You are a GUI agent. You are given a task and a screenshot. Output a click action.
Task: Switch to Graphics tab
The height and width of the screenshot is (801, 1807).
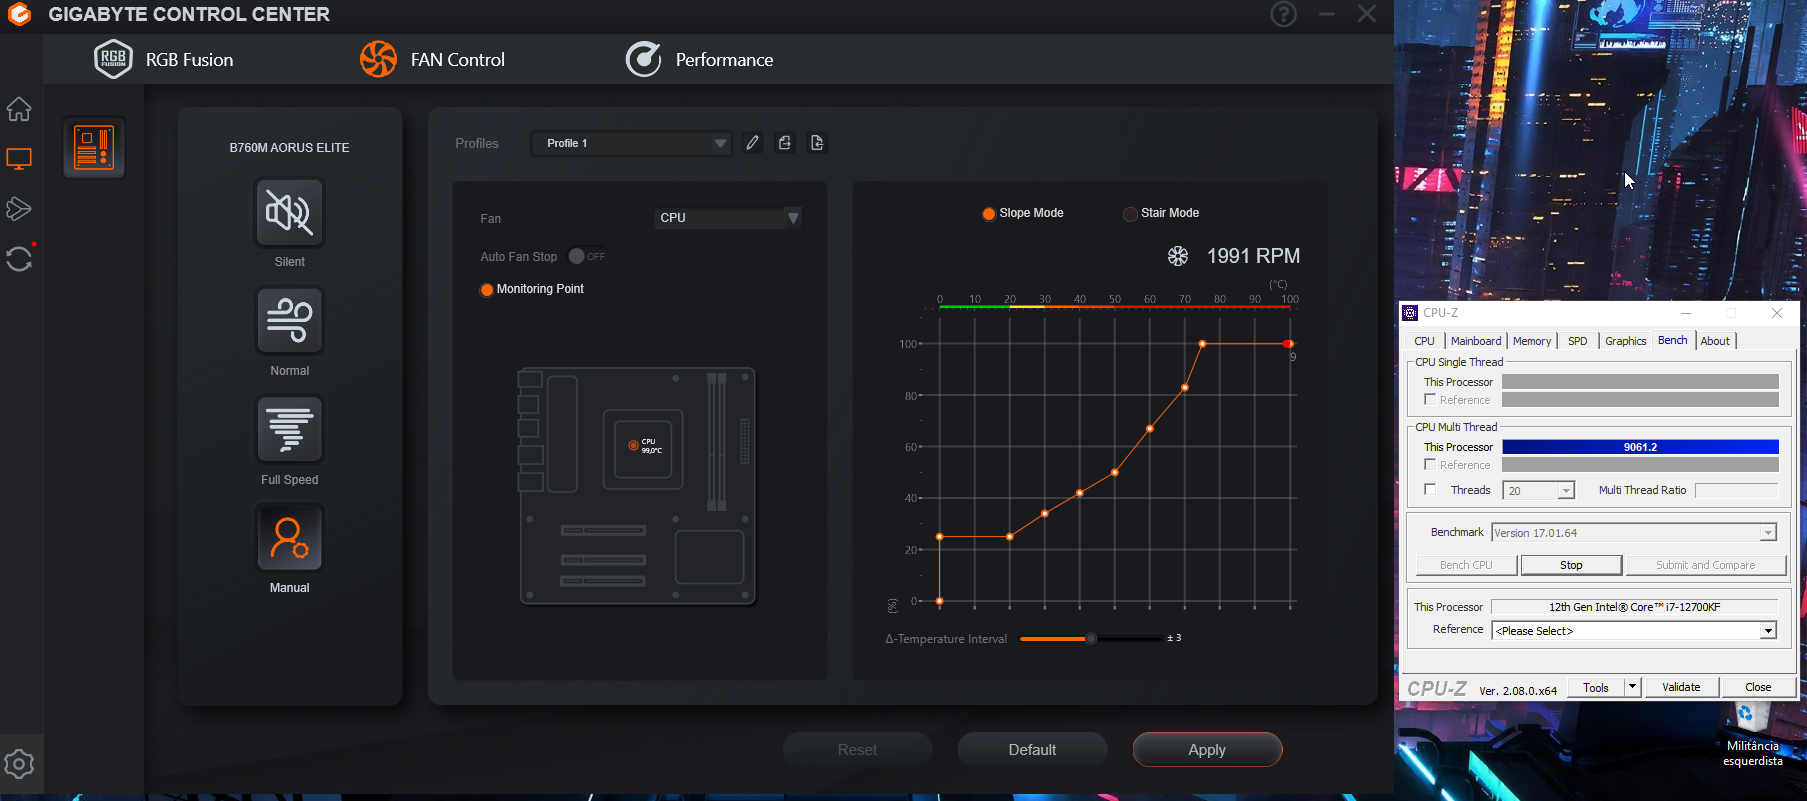click(x=1626, y=341)
